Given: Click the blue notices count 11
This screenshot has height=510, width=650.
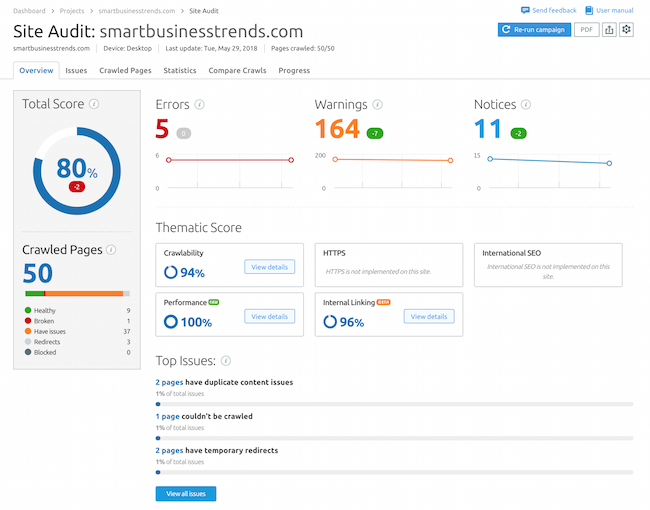Looking at the screenshot, I should [x=488, y=129].
